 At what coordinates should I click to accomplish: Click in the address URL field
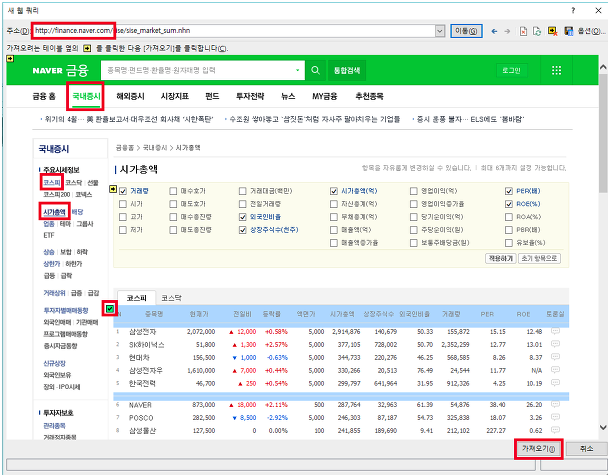233,31
